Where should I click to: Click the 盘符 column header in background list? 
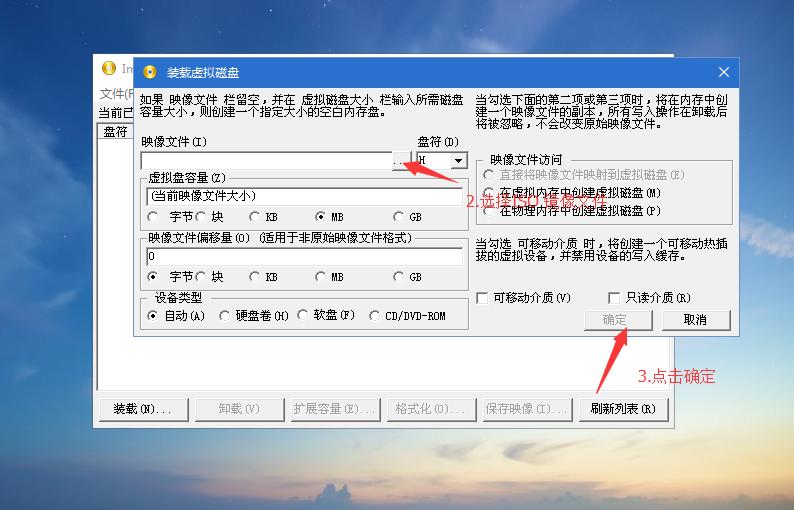point(115,132)
